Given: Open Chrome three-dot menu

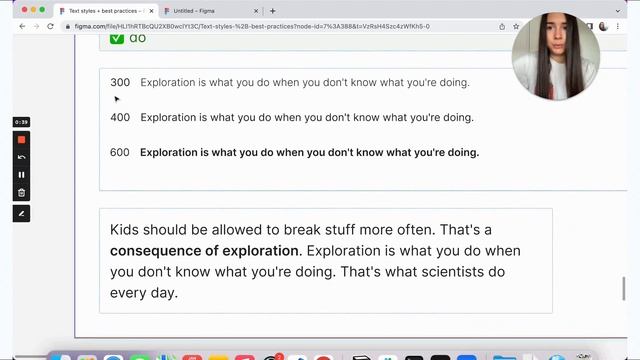Looking at the screenshot, I should [618, 27].
